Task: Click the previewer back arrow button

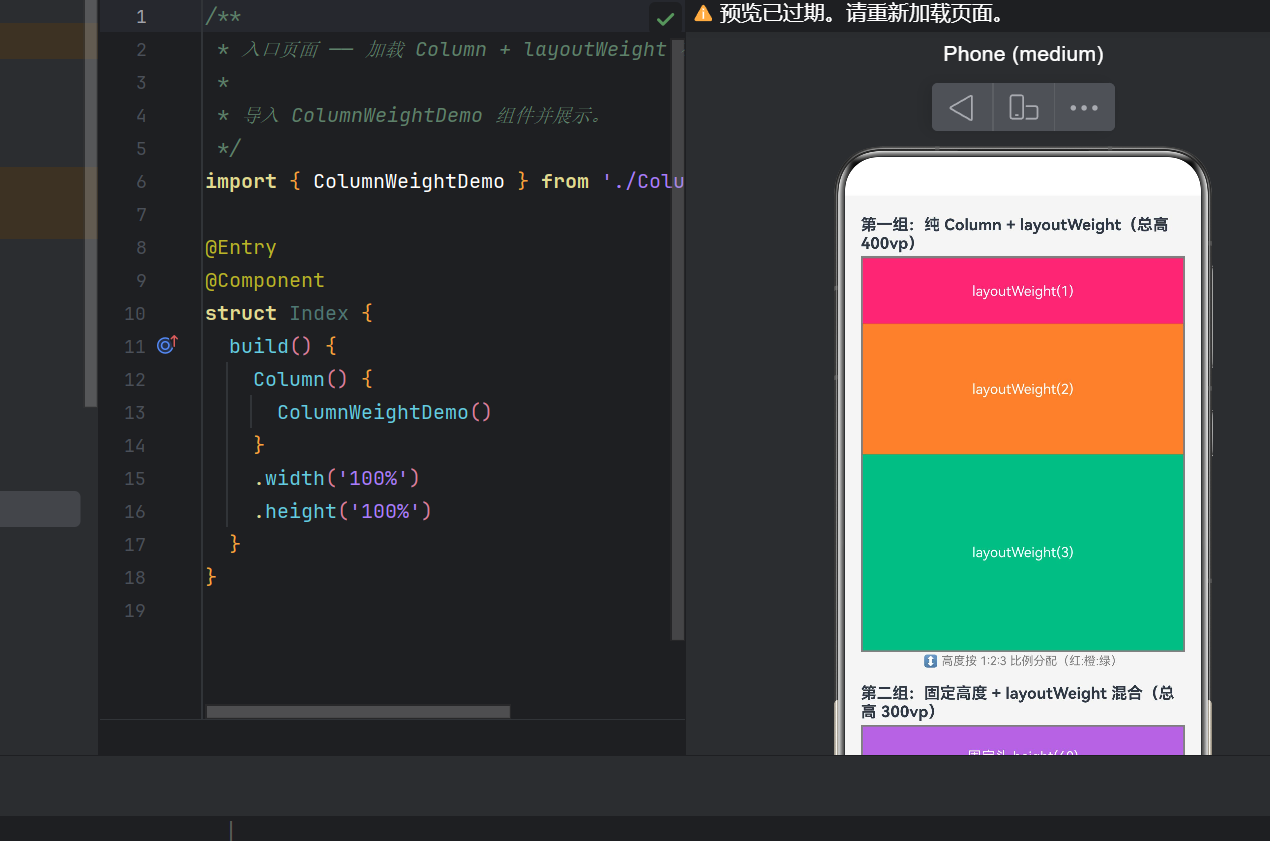Action: 962,107
